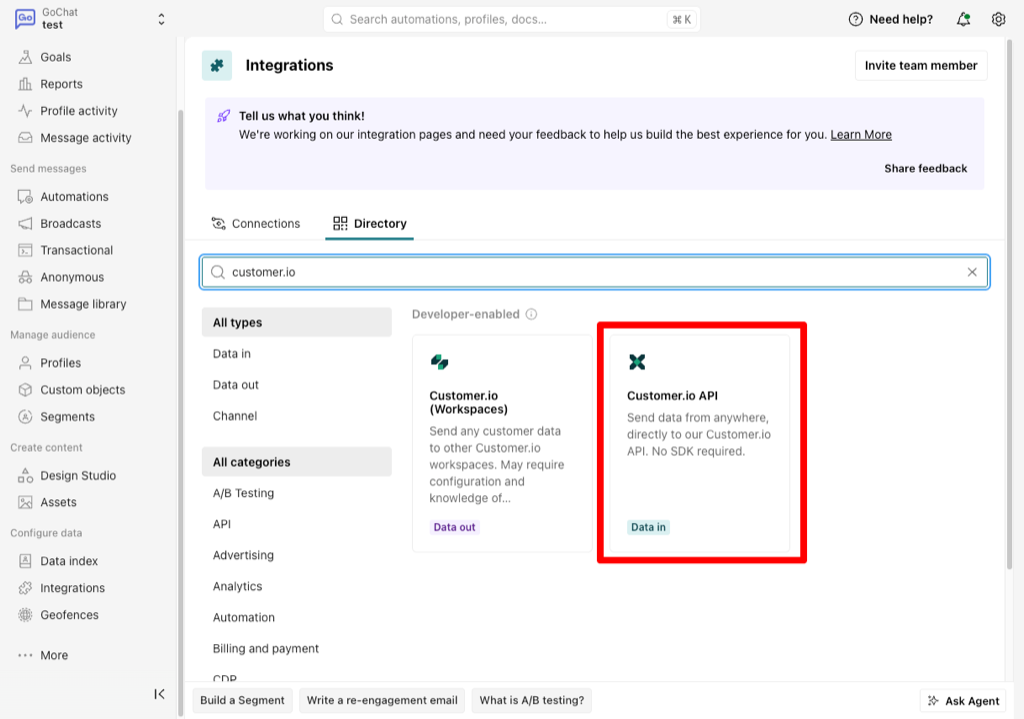Screen dimensions: 1024x719
Task: Filter integrations by Data out
Action: [236, 385]
